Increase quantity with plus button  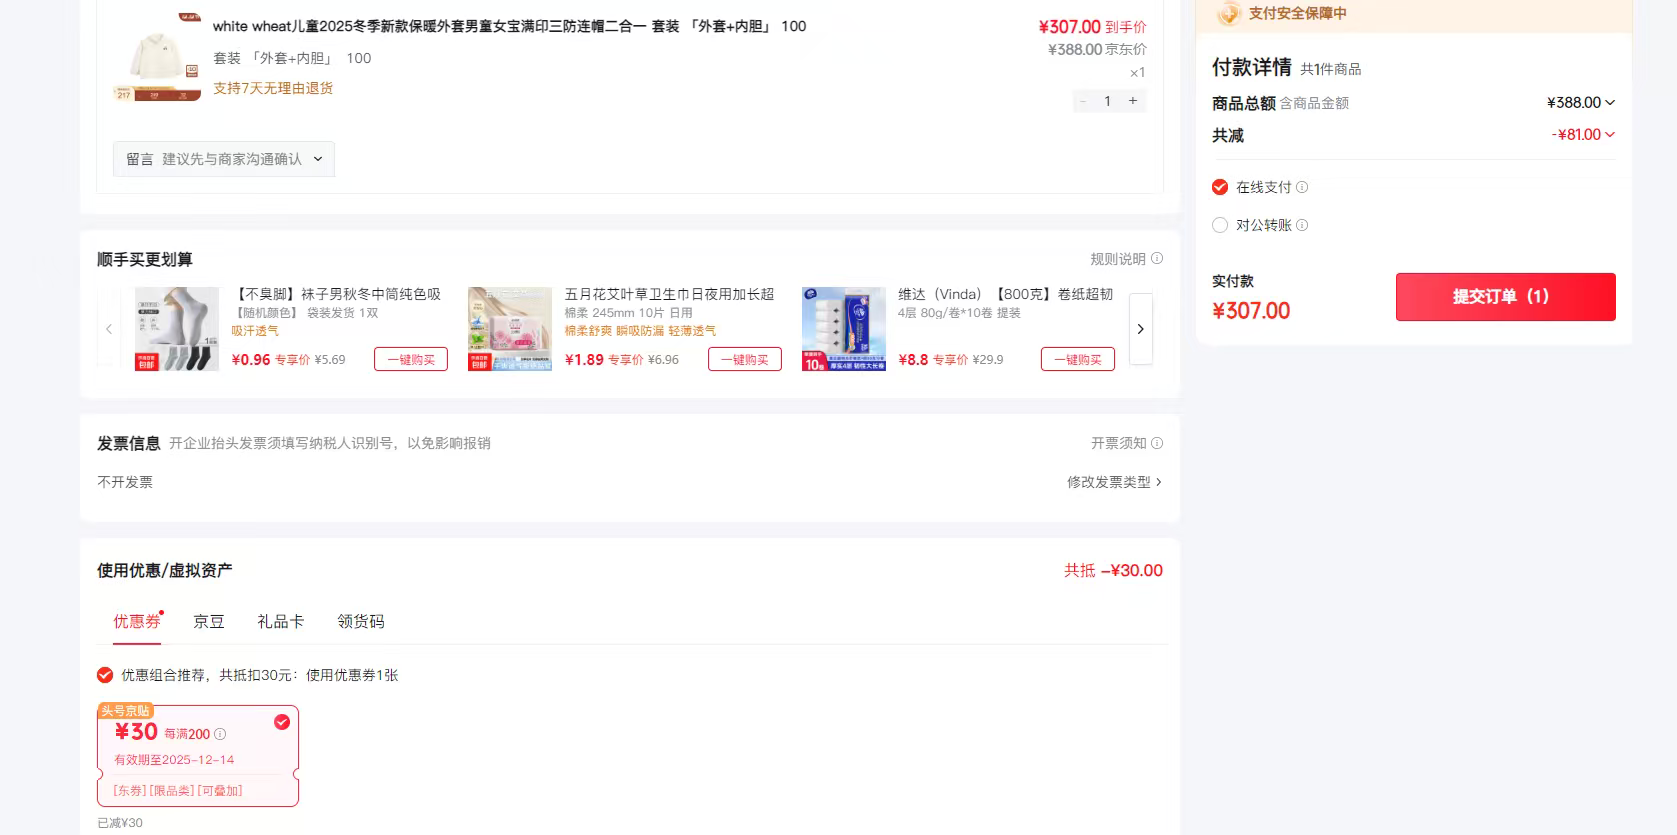click(1133, 101)
